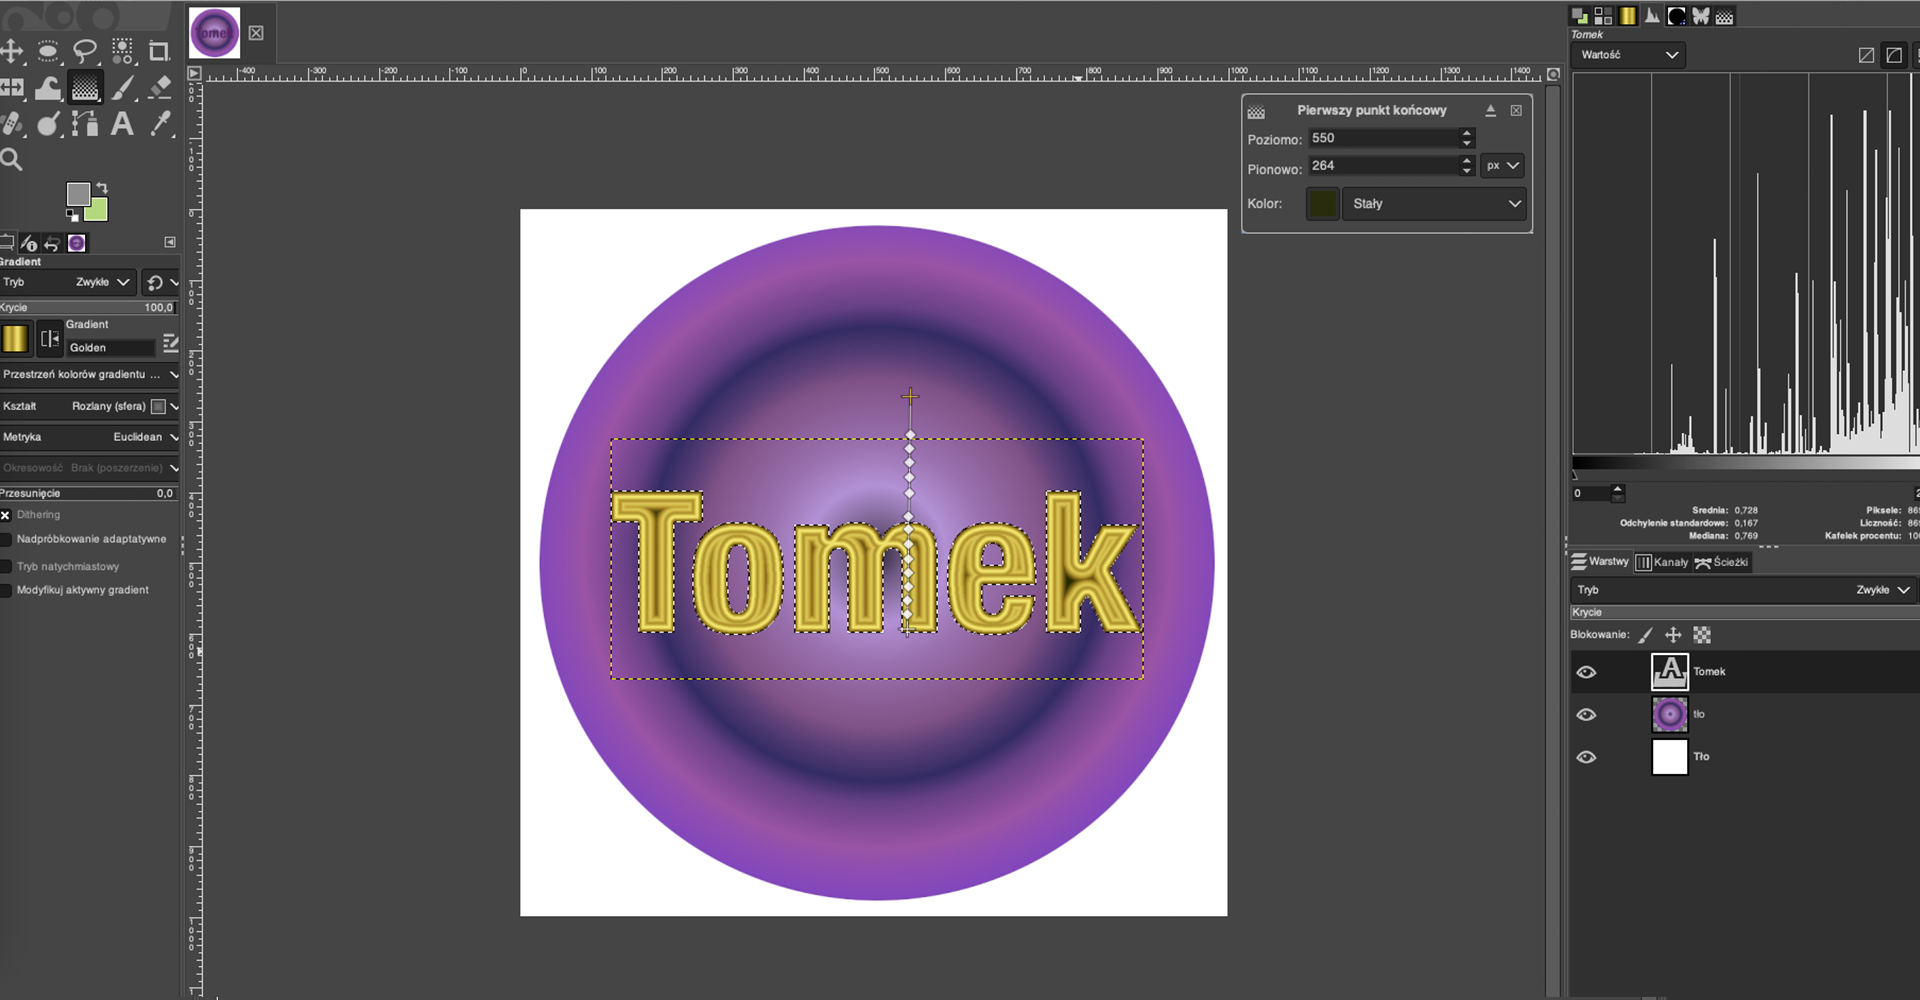Reset colors to black and white
The width and height of the screenshot is (1920, 1000).
(x=72, y=214)
